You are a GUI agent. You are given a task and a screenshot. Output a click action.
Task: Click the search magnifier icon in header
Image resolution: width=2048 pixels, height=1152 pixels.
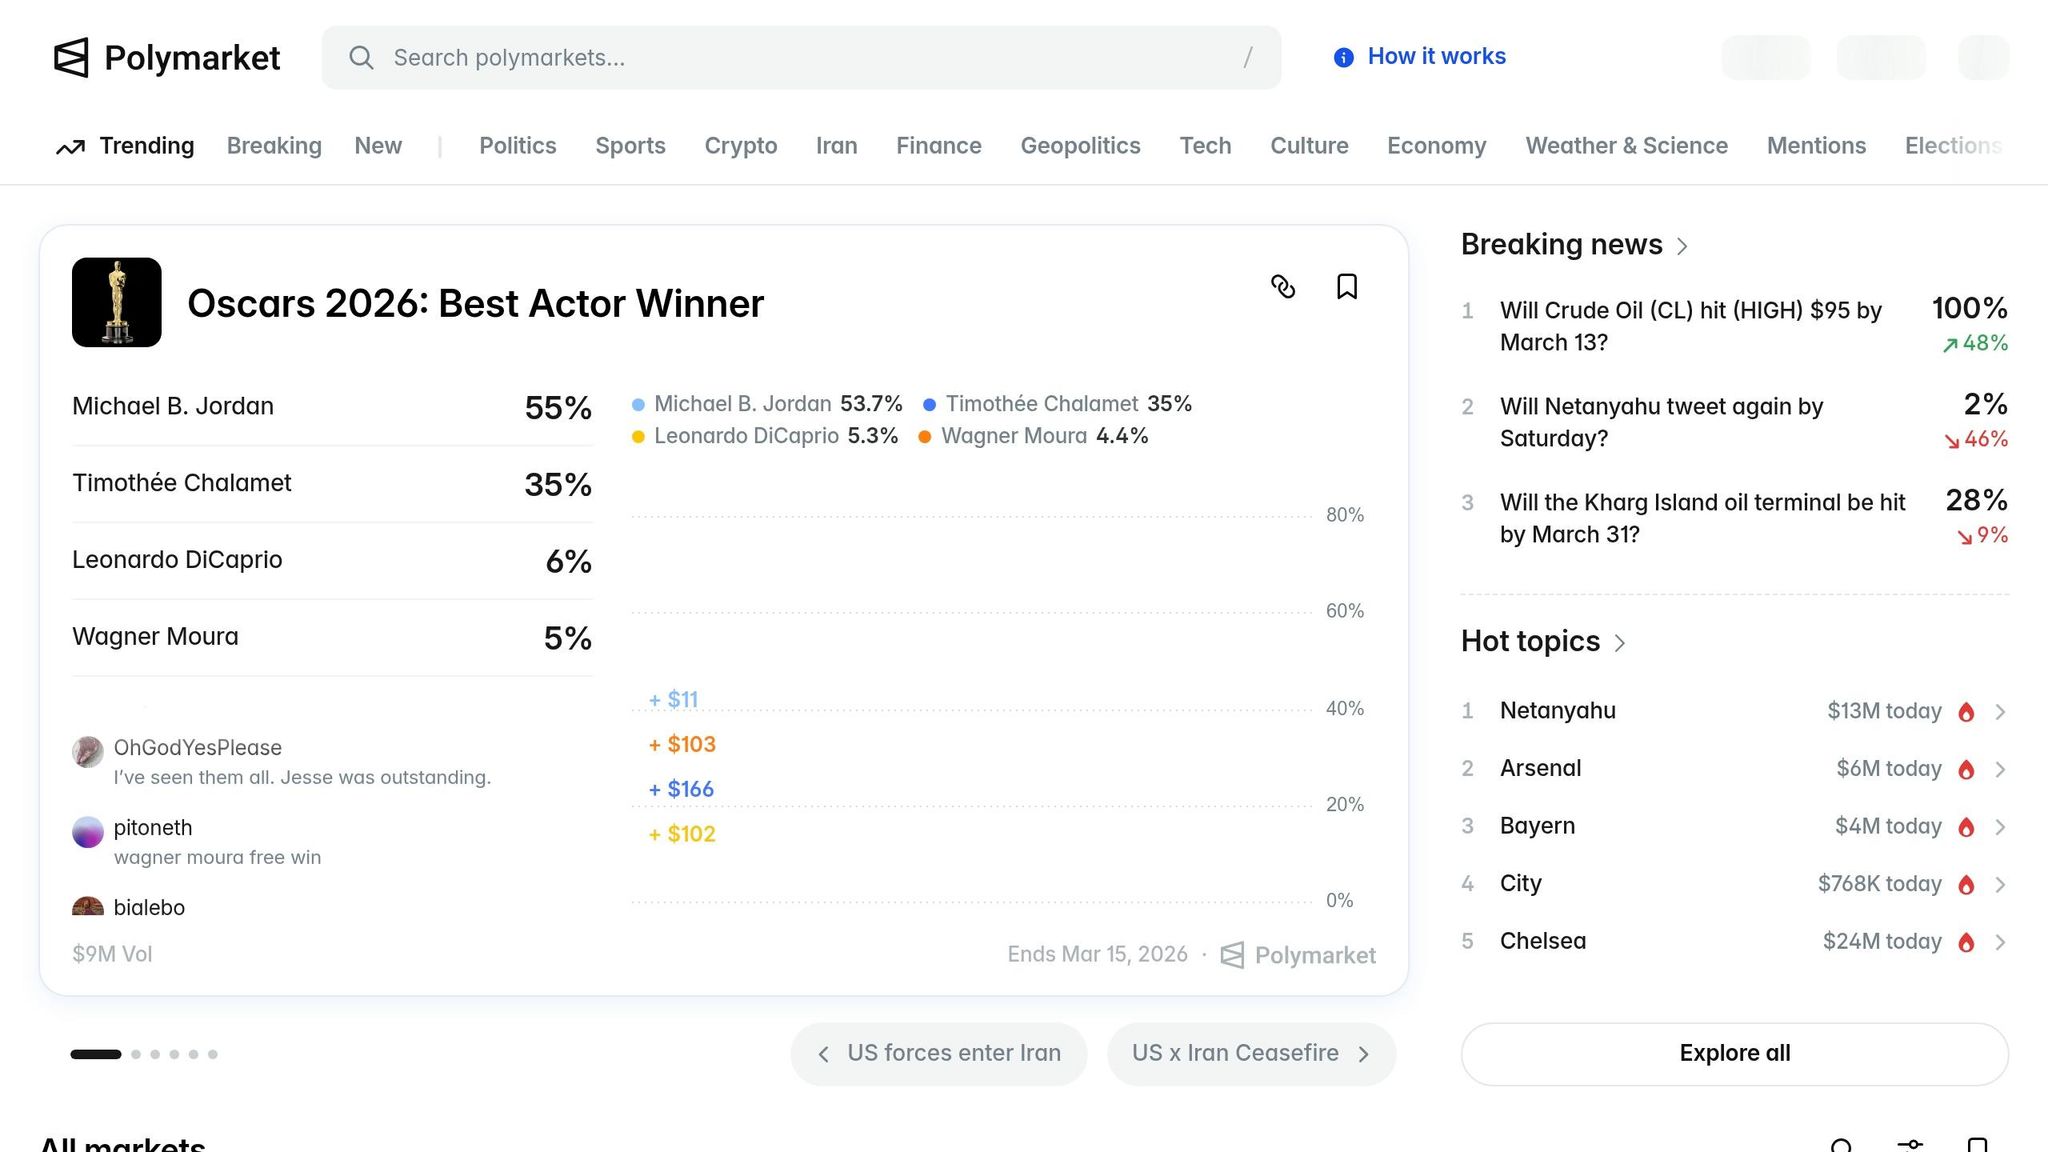click(361, 58)
